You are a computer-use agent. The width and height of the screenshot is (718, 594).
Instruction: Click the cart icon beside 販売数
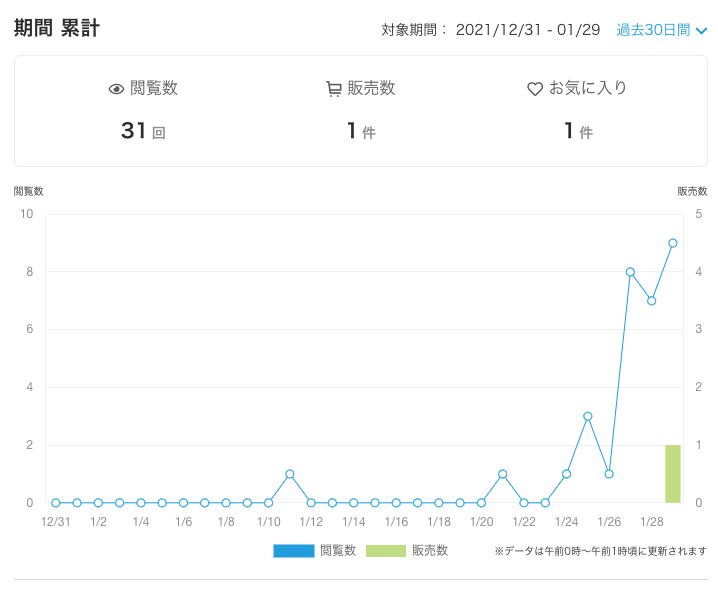pos(334,89)
